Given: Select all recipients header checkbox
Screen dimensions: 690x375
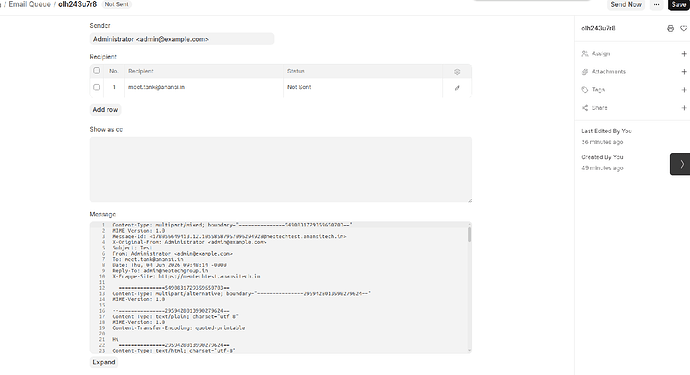Looking at the screenshot, I should [97, 70].
